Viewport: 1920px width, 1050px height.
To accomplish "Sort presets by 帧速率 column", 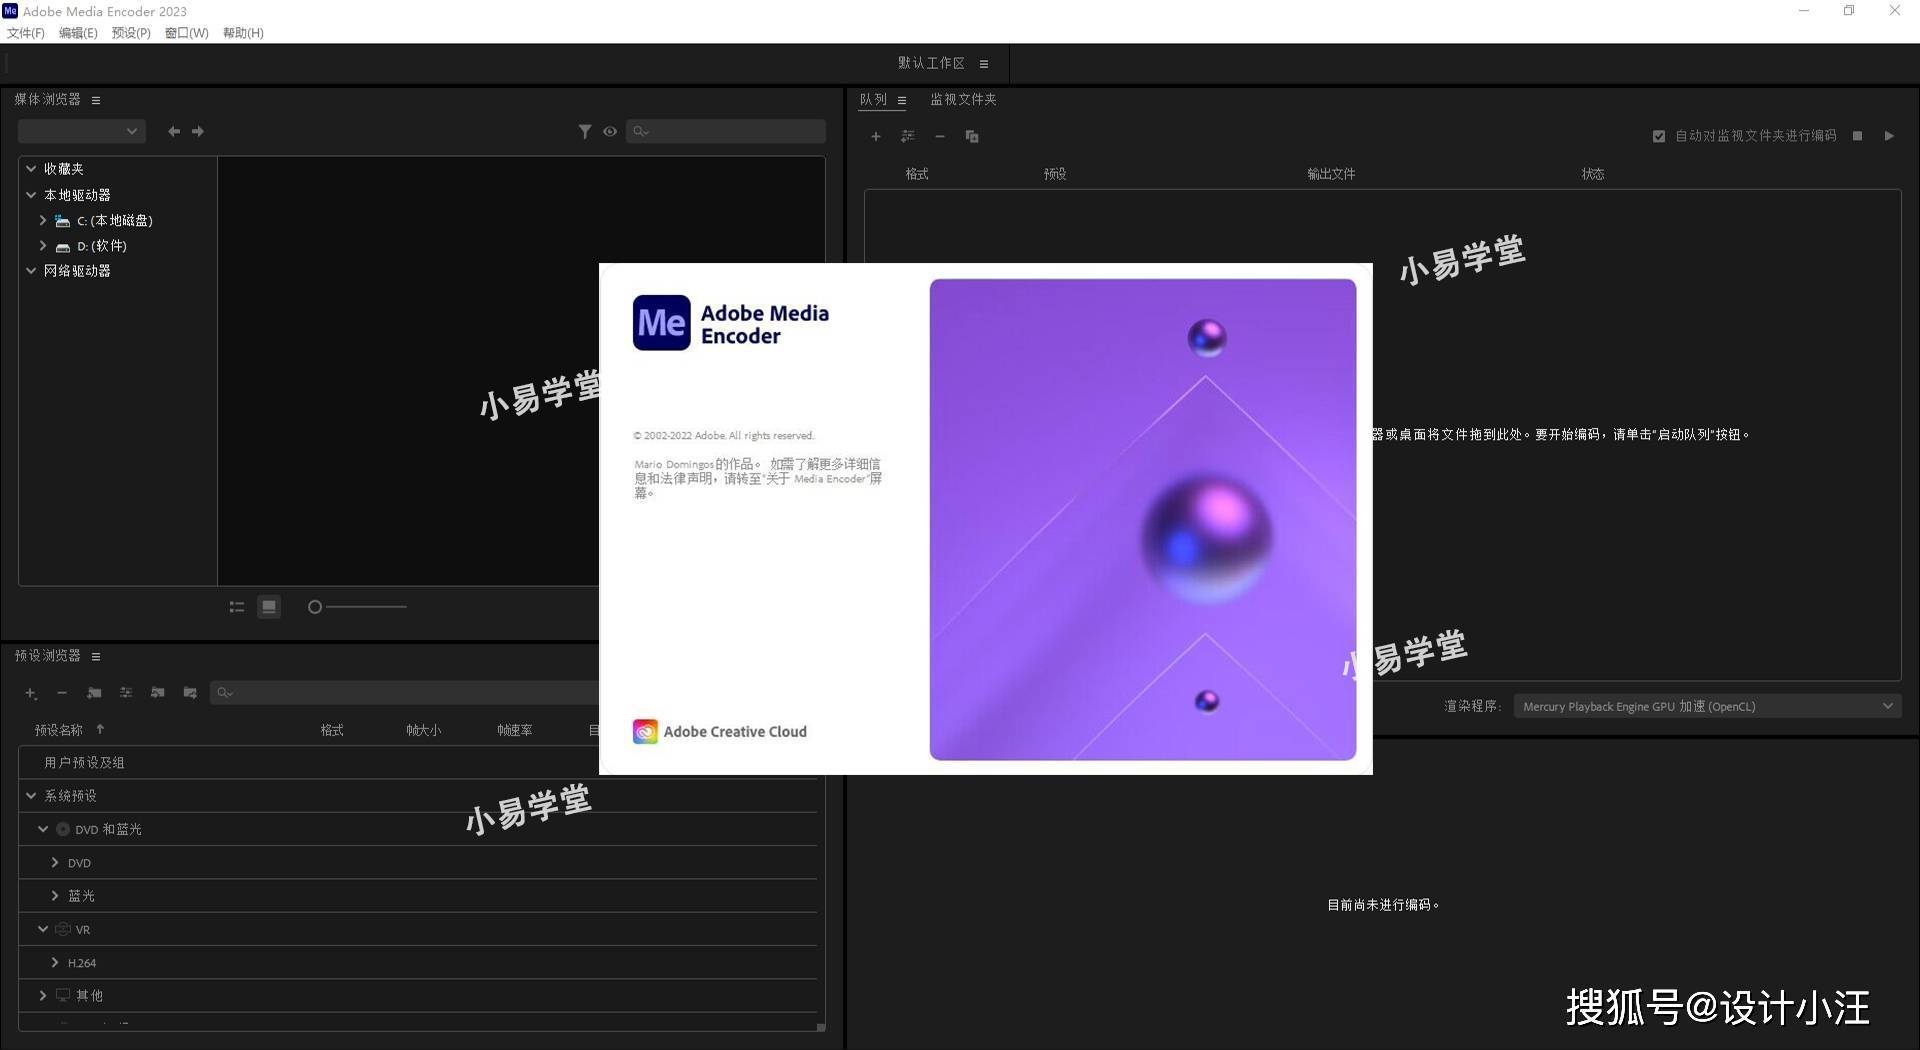I will [515, 730].
